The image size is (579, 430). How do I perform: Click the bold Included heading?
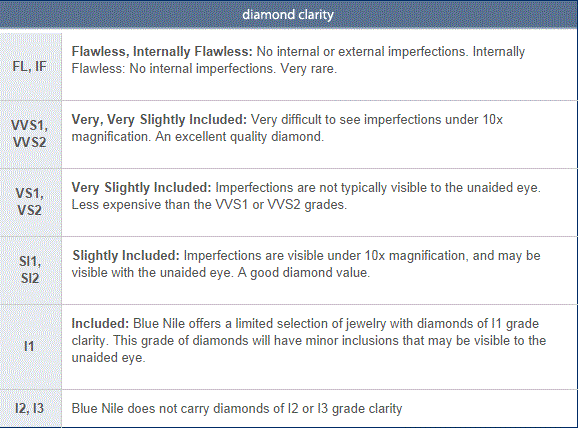click(100, 323)
